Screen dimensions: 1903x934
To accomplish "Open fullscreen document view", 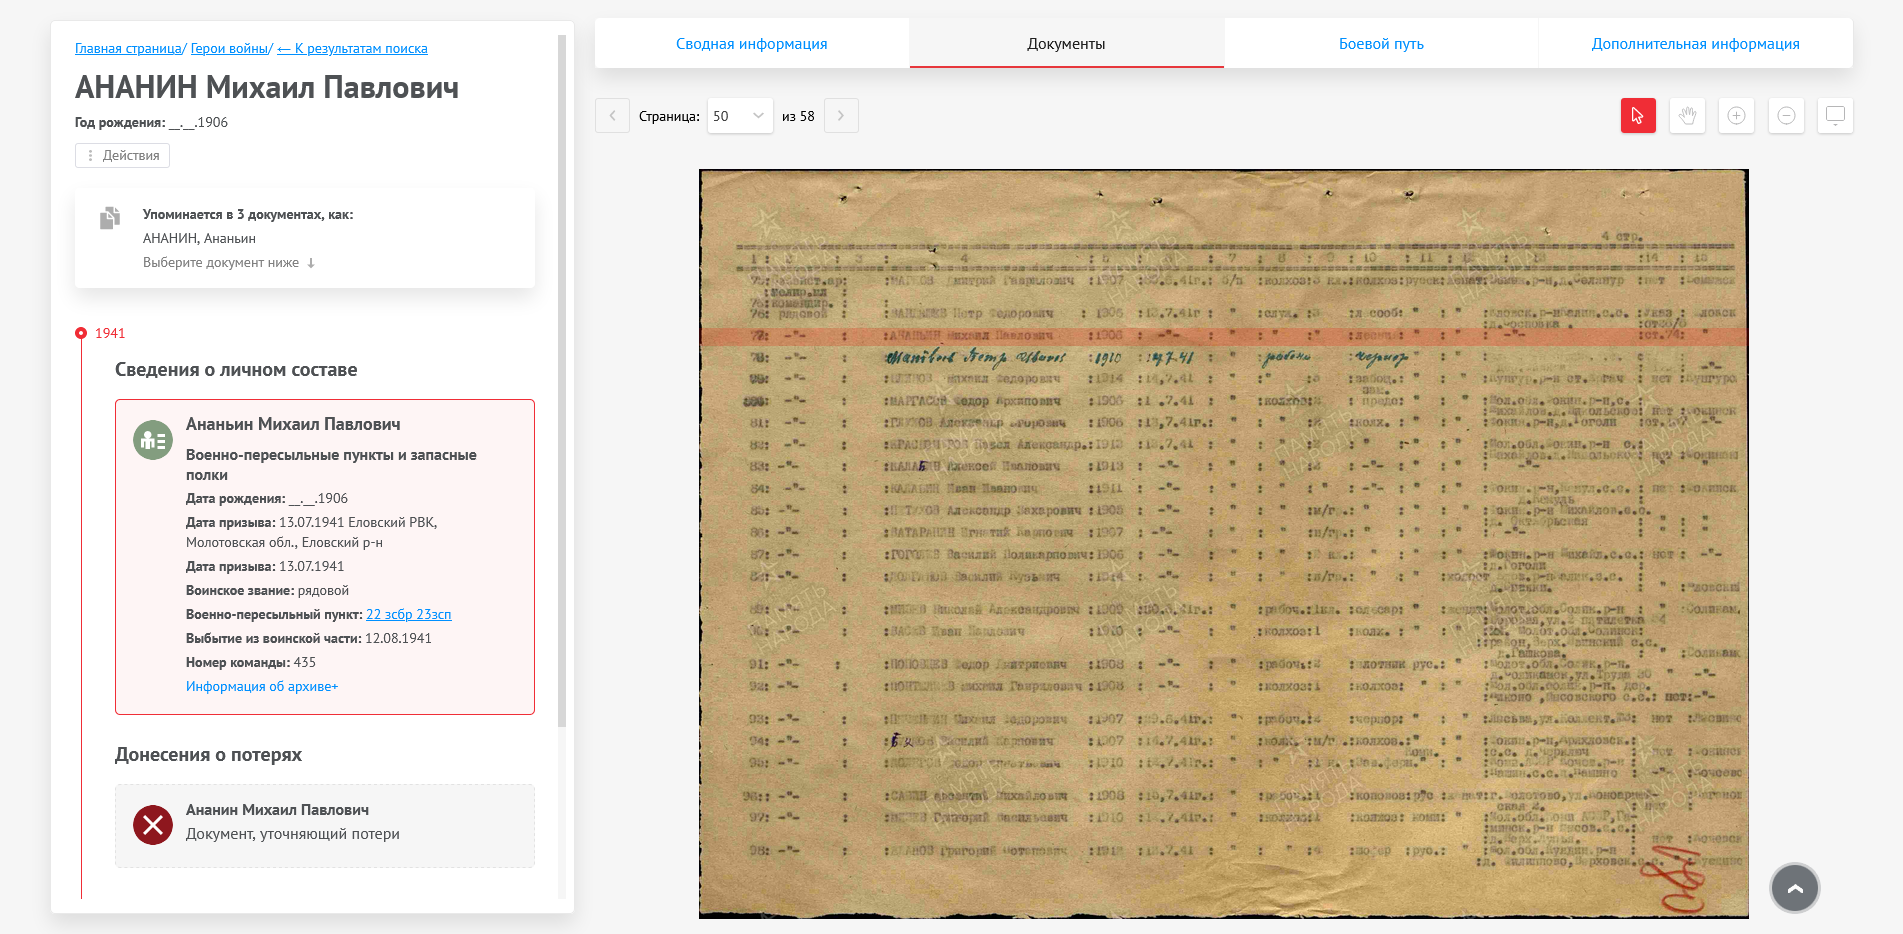I will [1835, 116].
